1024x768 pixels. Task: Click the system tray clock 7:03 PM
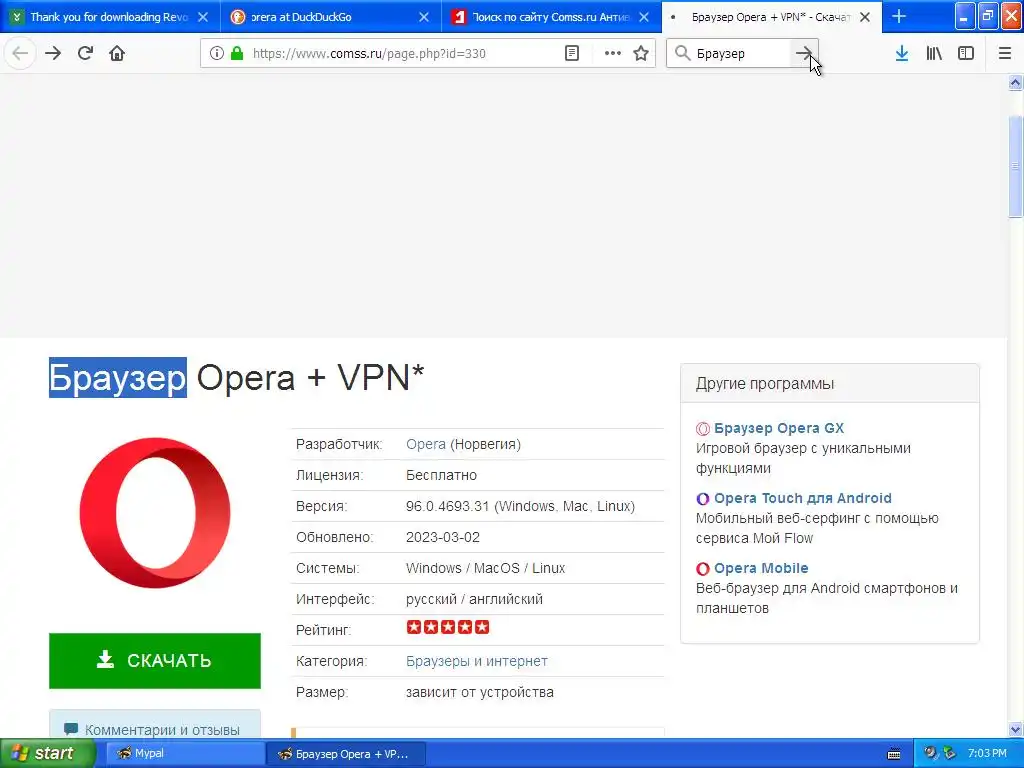click(987, 754)
